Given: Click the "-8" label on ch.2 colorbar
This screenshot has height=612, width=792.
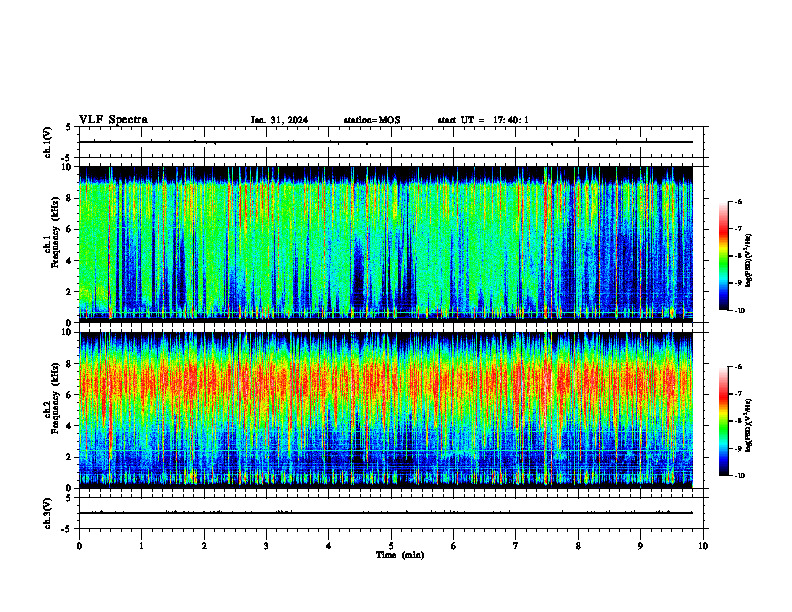Looking at the screenshot, I should (x=738, y=421).
